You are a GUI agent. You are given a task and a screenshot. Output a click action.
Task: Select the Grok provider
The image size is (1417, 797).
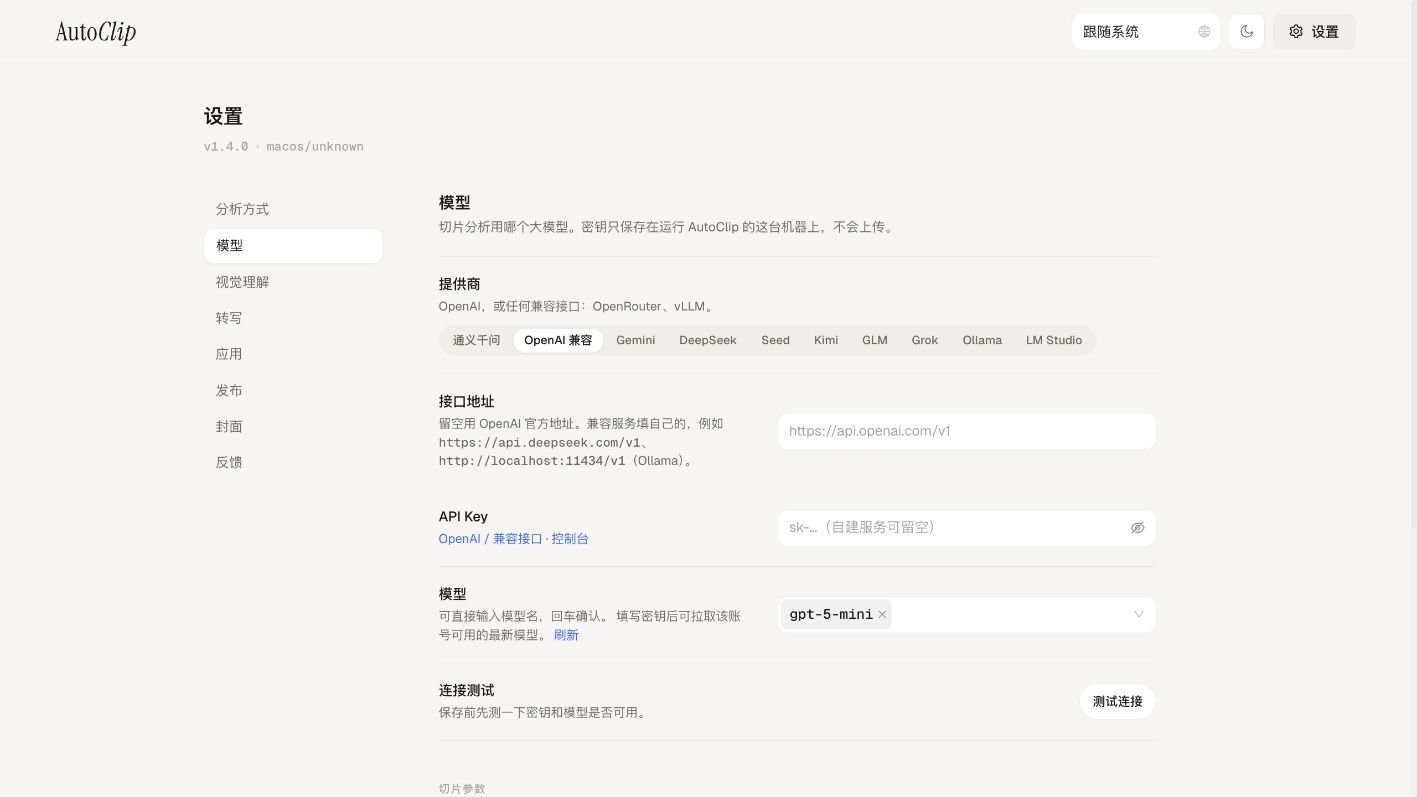coord(925,340)
